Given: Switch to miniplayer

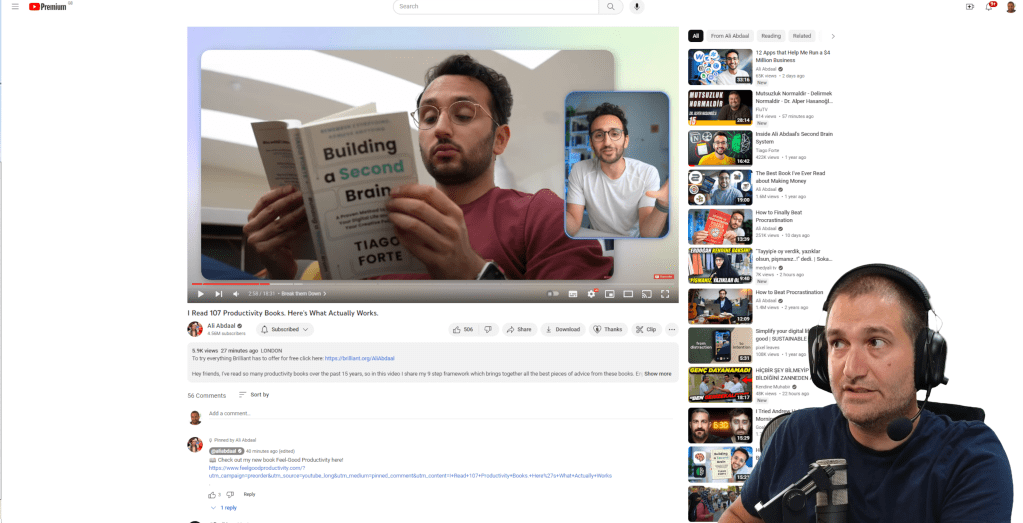Looking at the screenshot, I should [x=609, y=294].
